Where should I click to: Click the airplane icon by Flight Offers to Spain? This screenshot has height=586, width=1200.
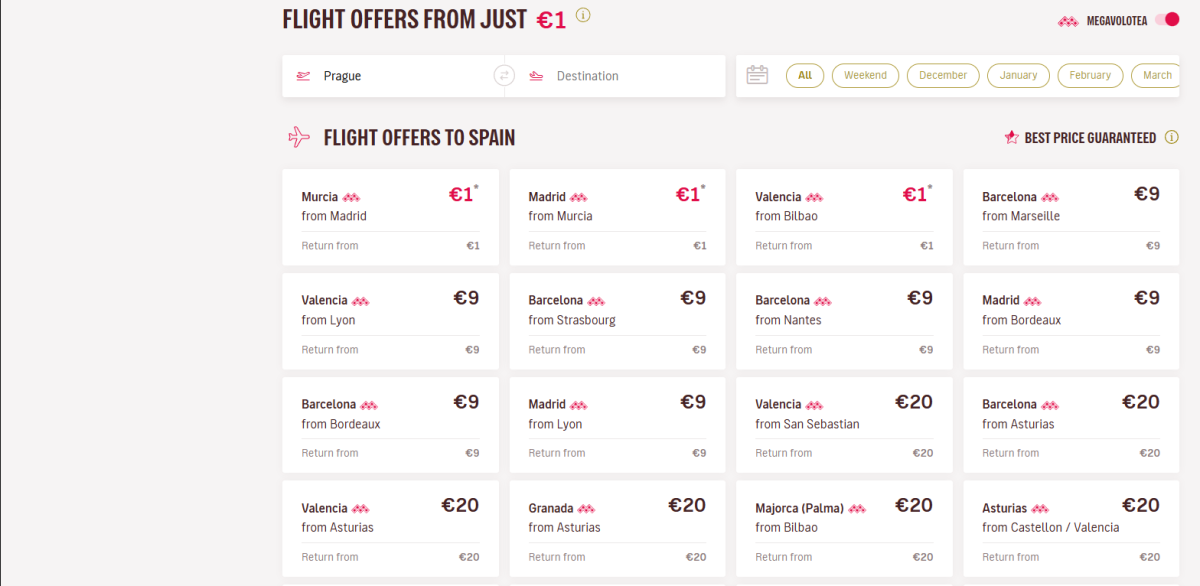[x=298, y=137]
